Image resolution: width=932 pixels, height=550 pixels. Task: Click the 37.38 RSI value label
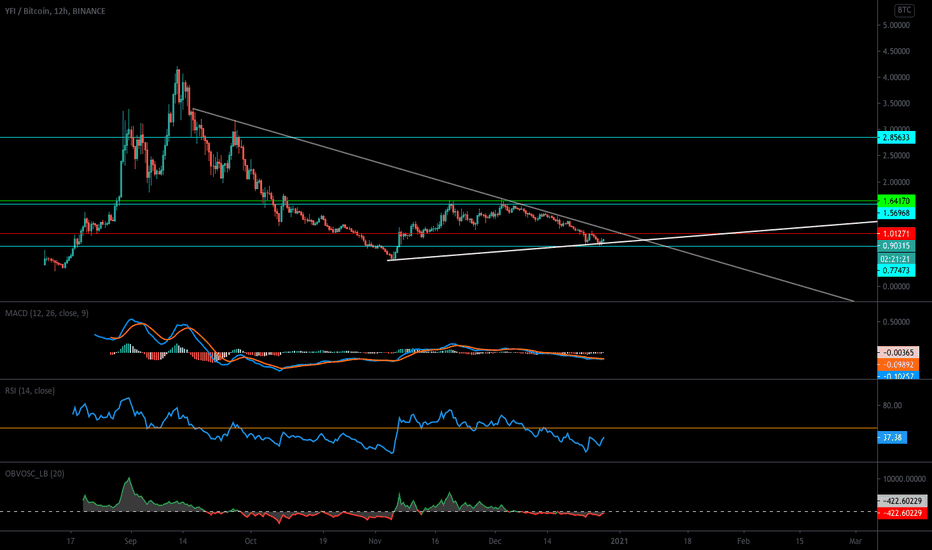coord(892,438)
